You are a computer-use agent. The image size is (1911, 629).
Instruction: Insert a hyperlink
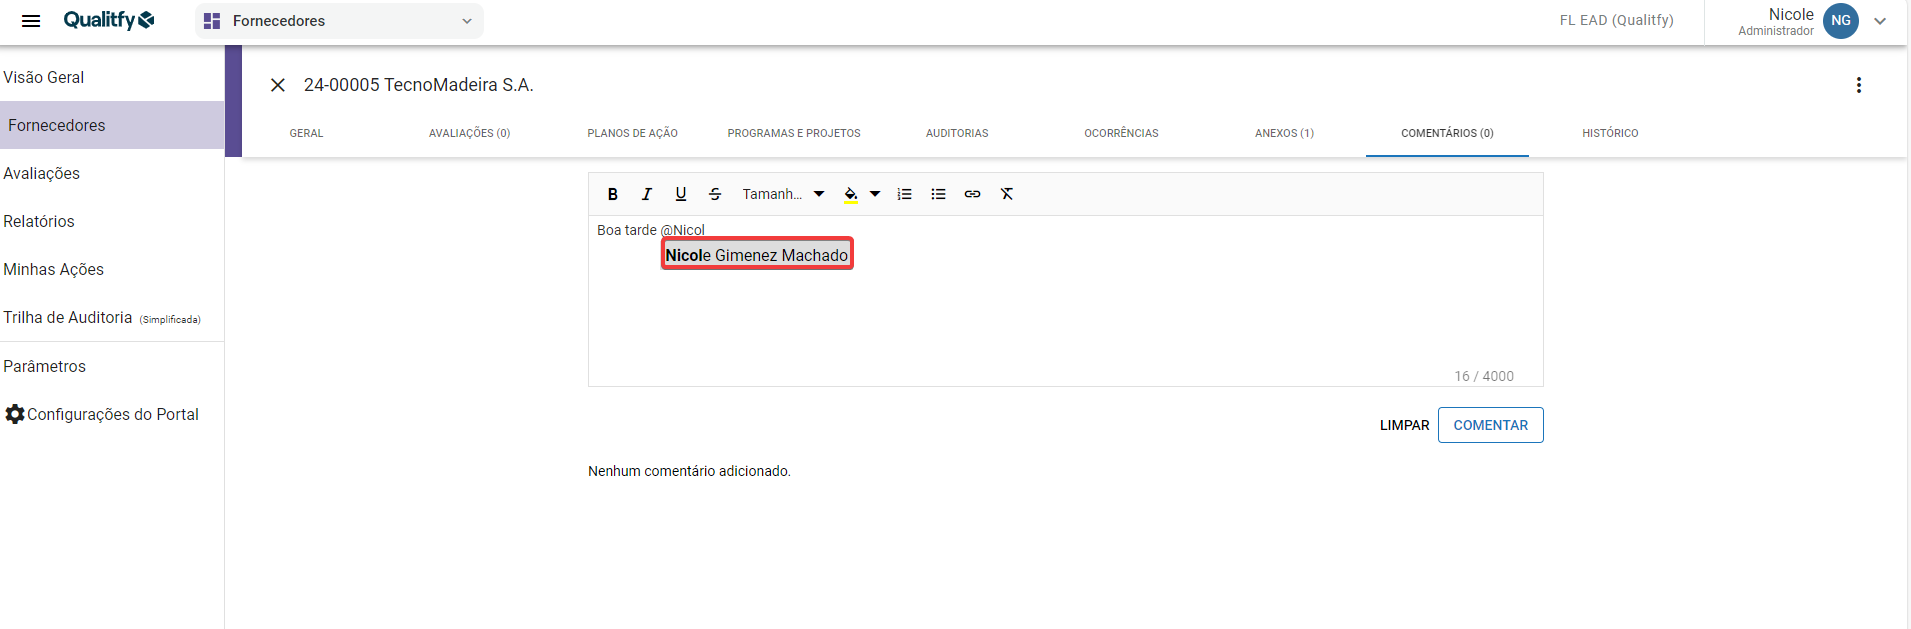972,194
